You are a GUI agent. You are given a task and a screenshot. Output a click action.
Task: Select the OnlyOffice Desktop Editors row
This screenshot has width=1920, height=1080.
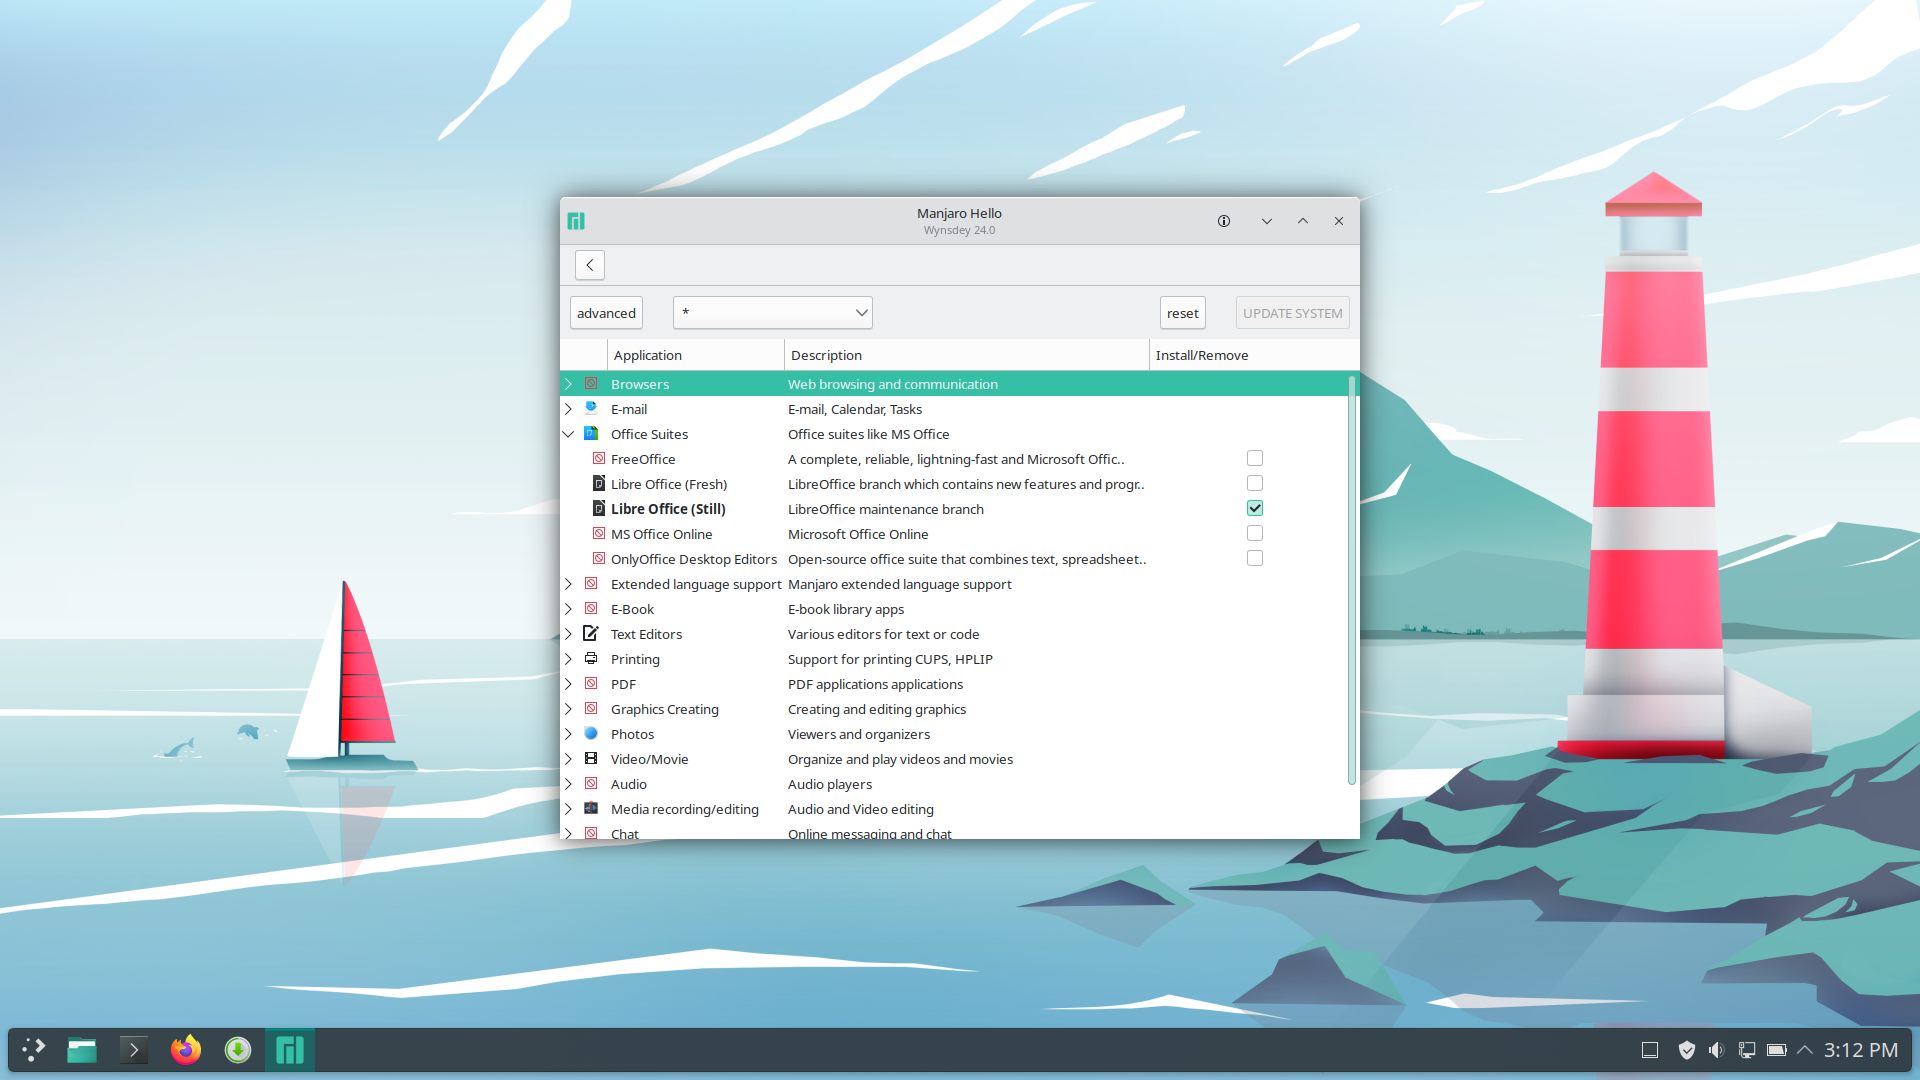point(954,559)
